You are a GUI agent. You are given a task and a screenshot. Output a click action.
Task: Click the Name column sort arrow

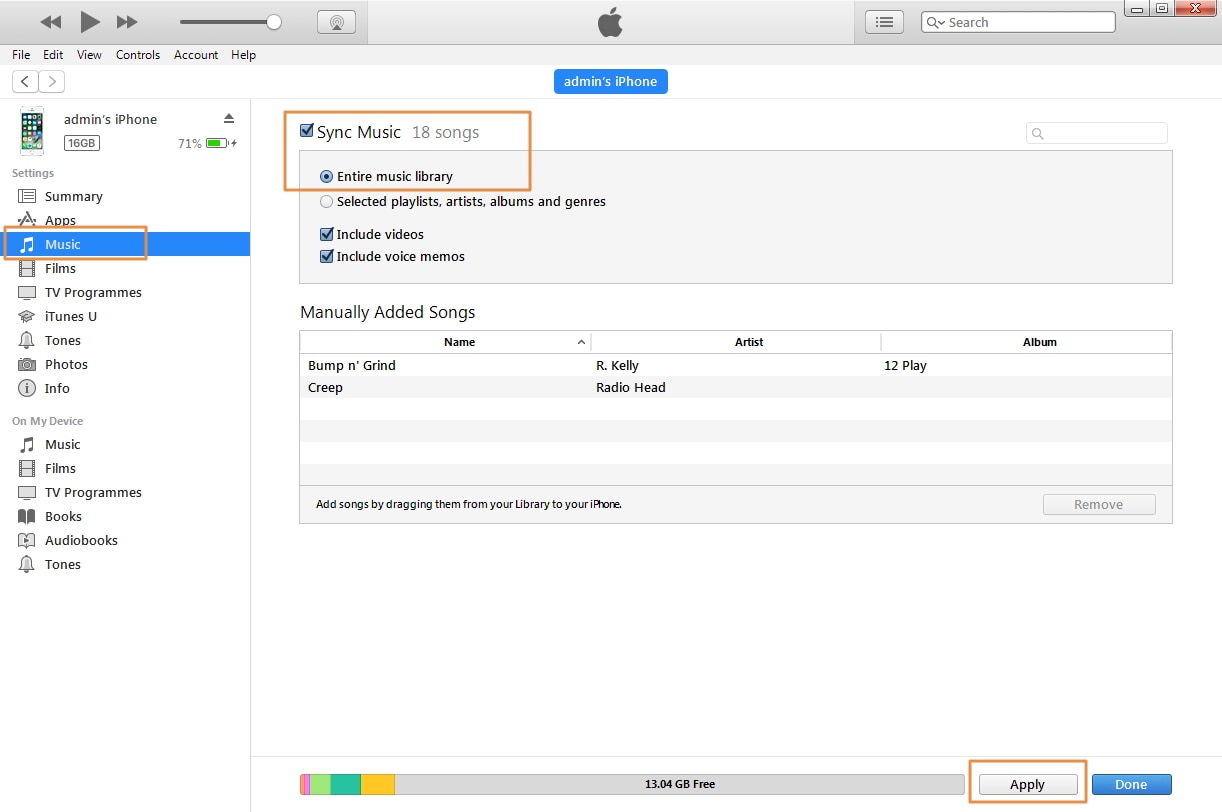coord(581,342)
